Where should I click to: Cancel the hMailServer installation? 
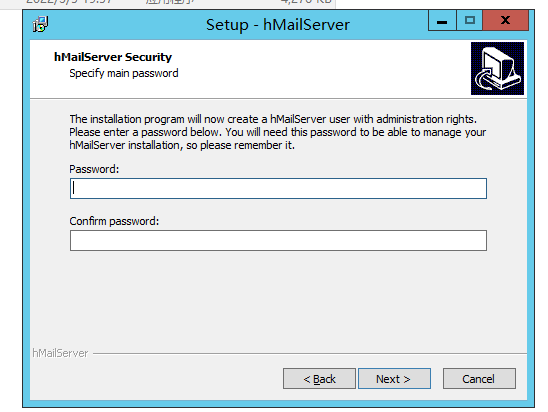[479, 378]
